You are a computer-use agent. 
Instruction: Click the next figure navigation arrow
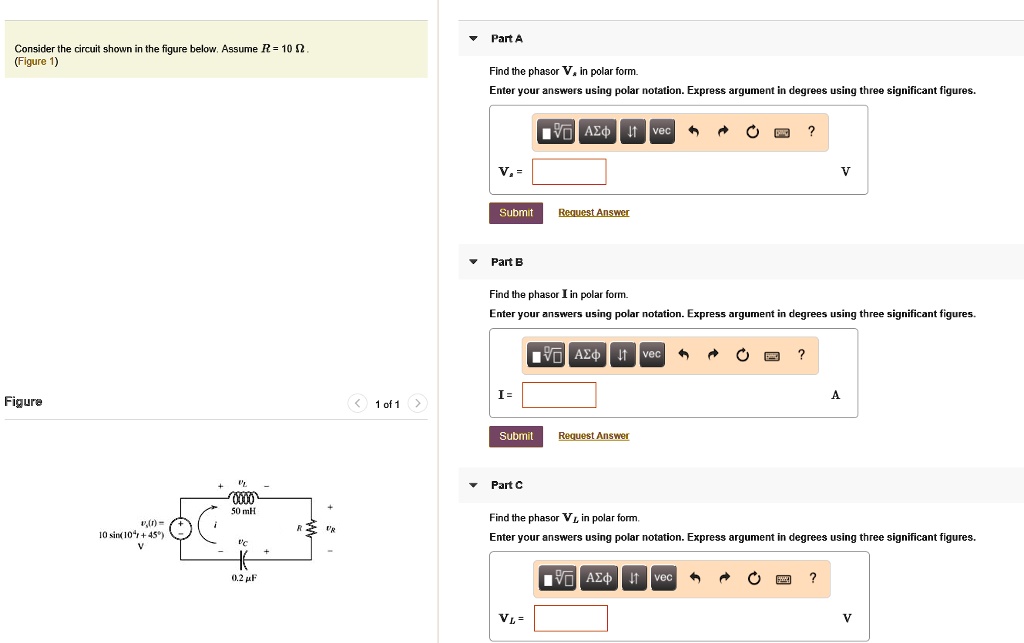coord(417,403)
